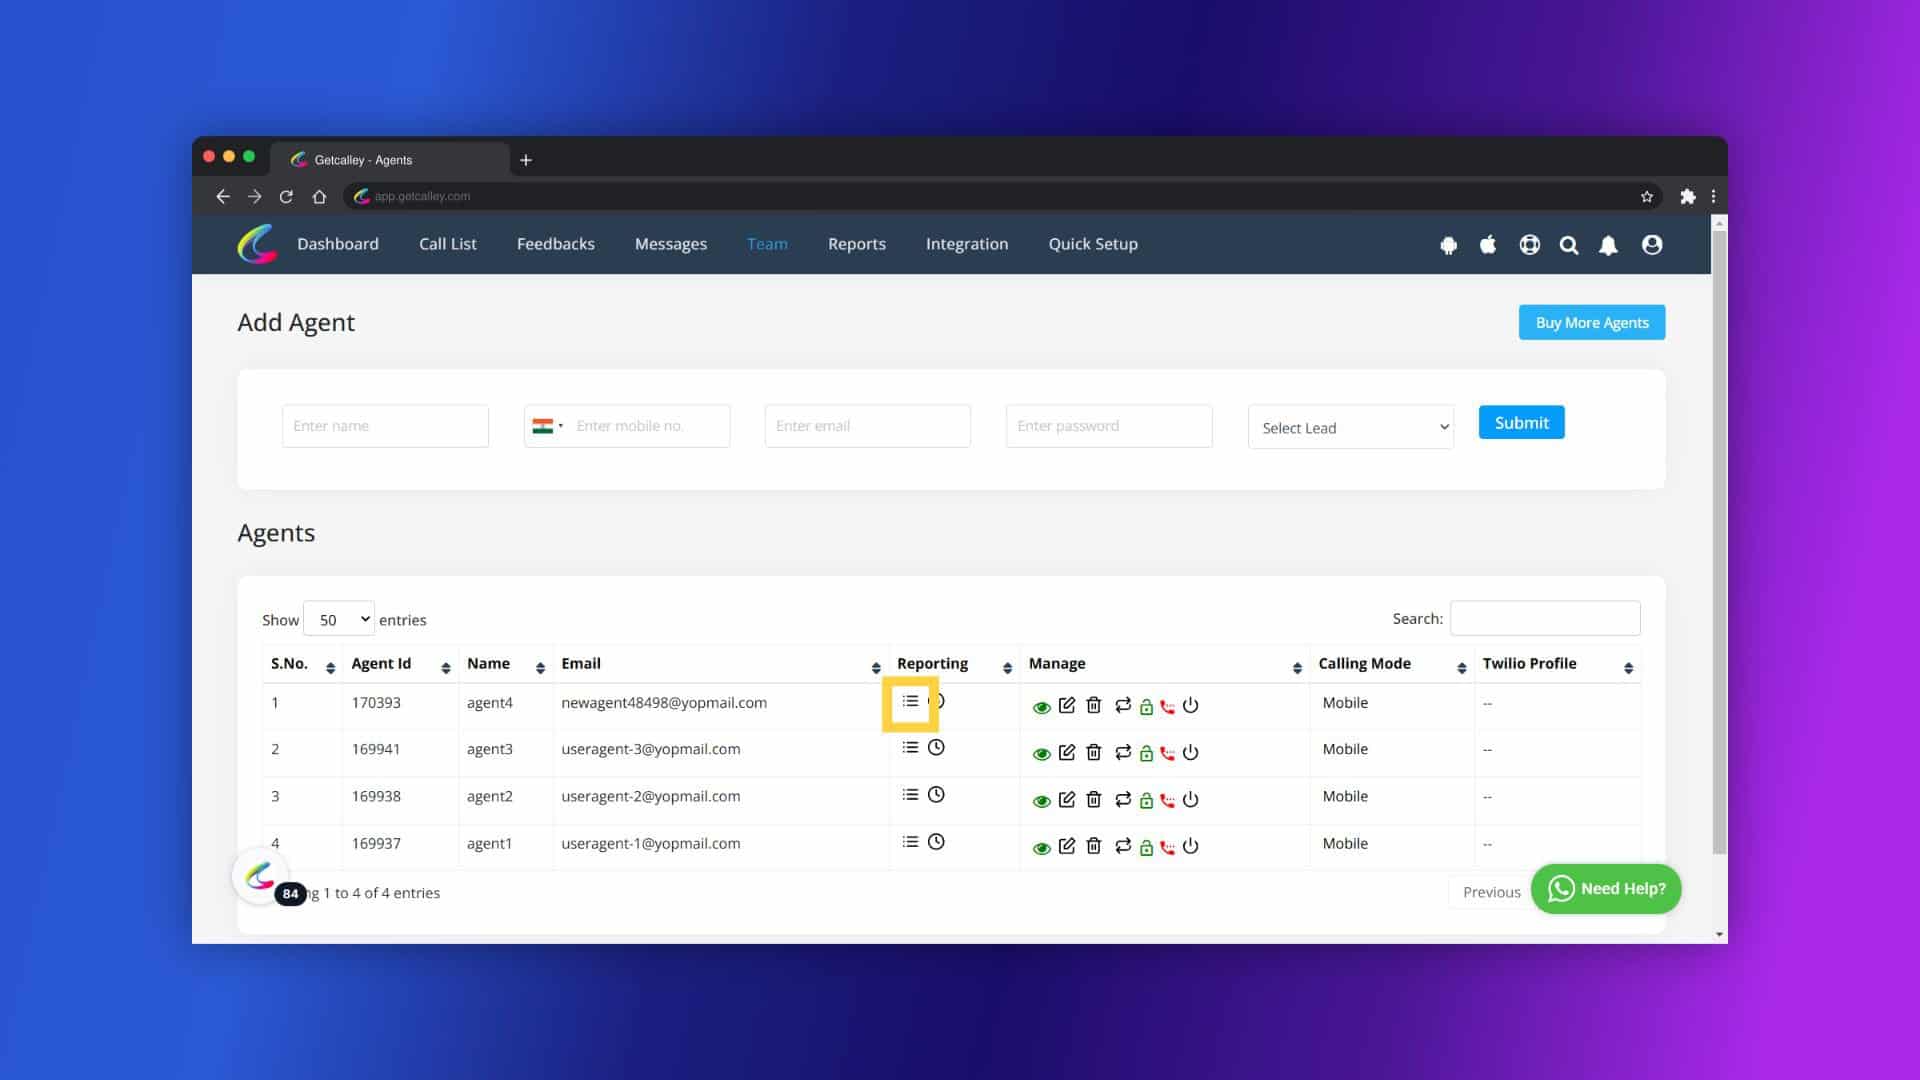Click the edit icon for agent3
1920x1080 pixels.
tap(1067, 752)
